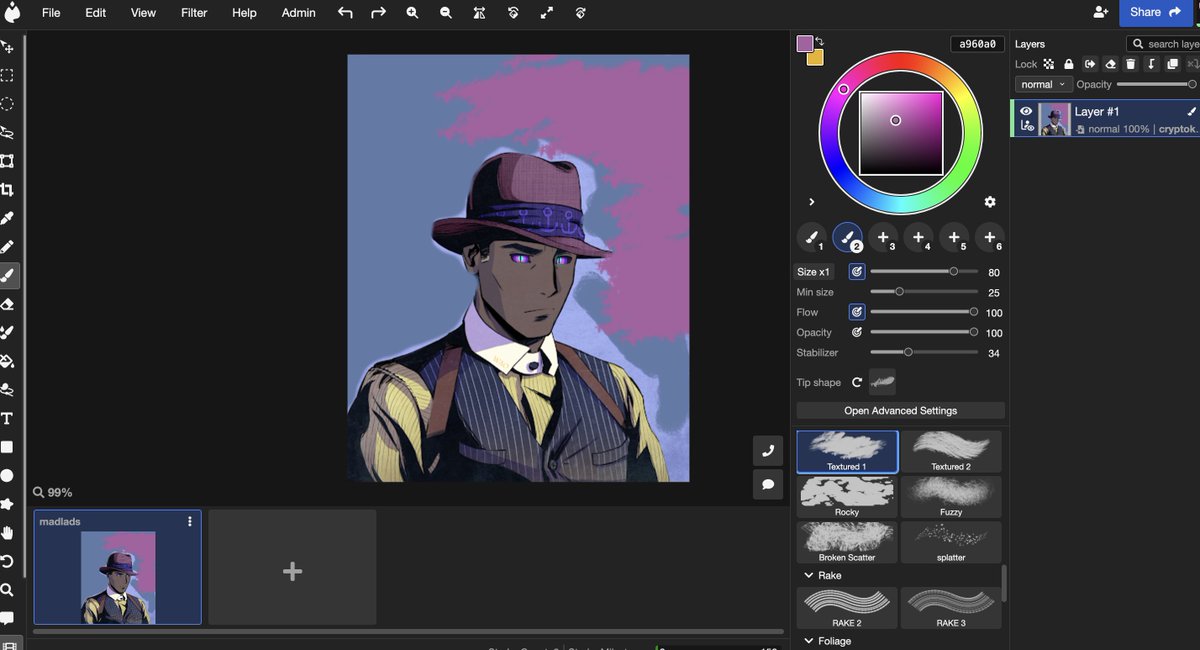Screen dimensions: 1200x650
Task: Open the normal blend mode dropdown
Action: point(1043,85)
